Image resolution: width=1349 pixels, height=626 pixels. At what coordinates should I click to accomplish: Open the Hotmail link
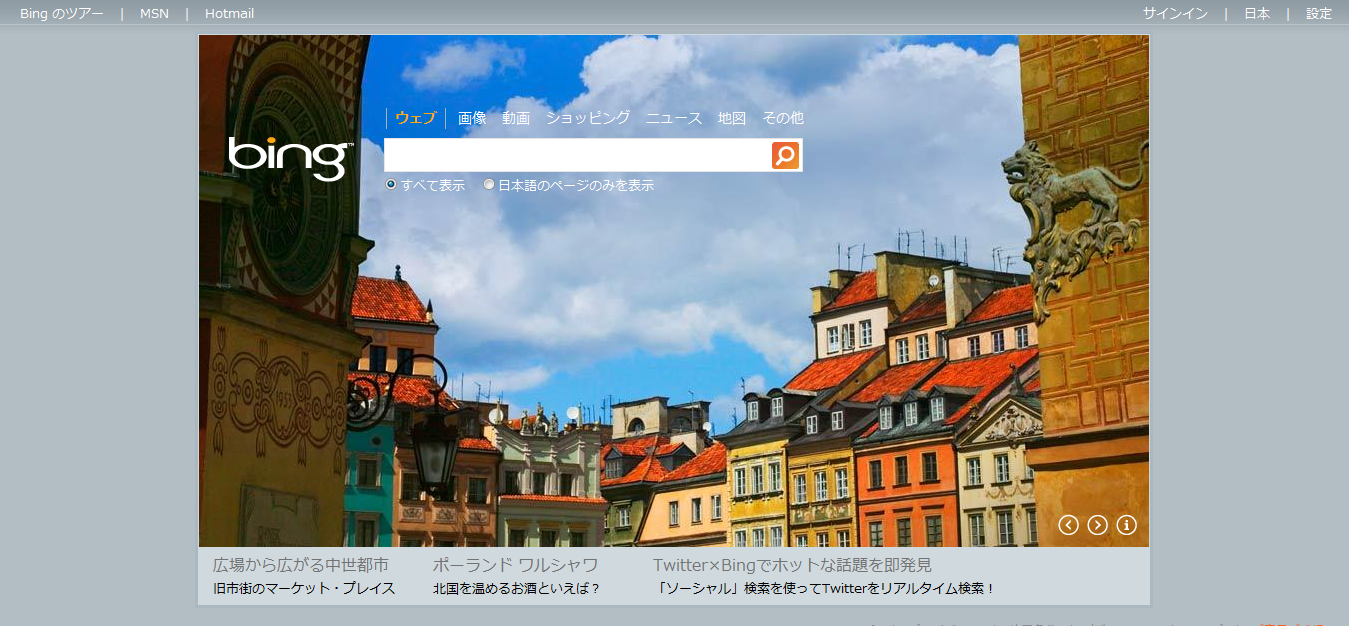click(x=229, y=14)
